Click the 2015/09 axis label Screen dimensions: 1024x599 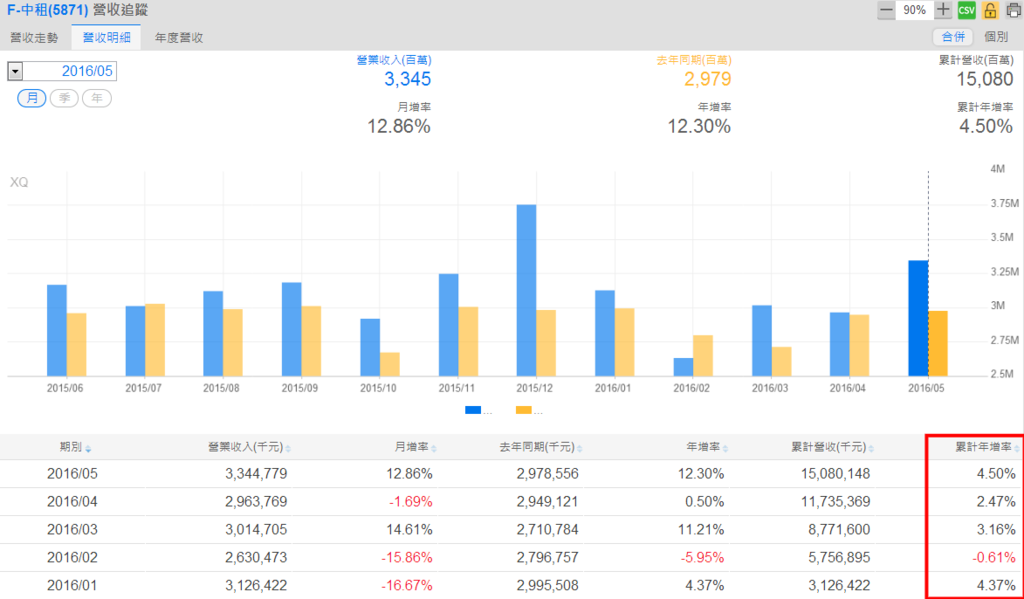point(299,387)
